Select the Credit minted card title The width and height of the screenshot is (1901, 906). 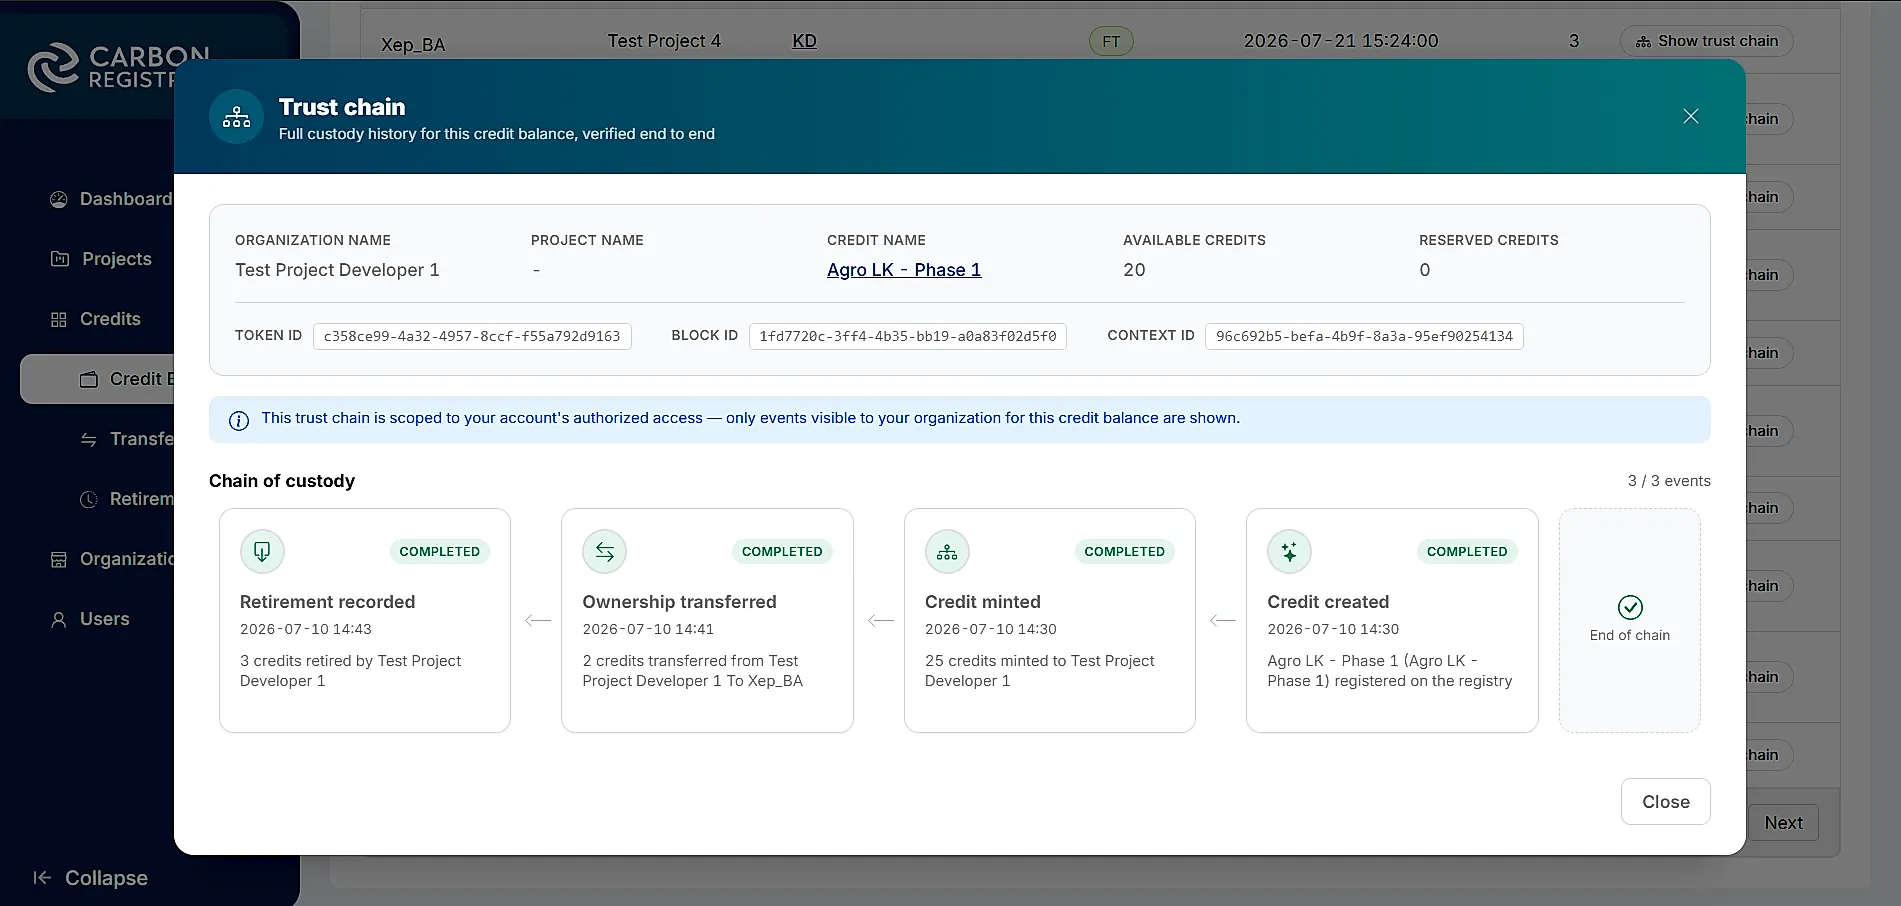983,602
